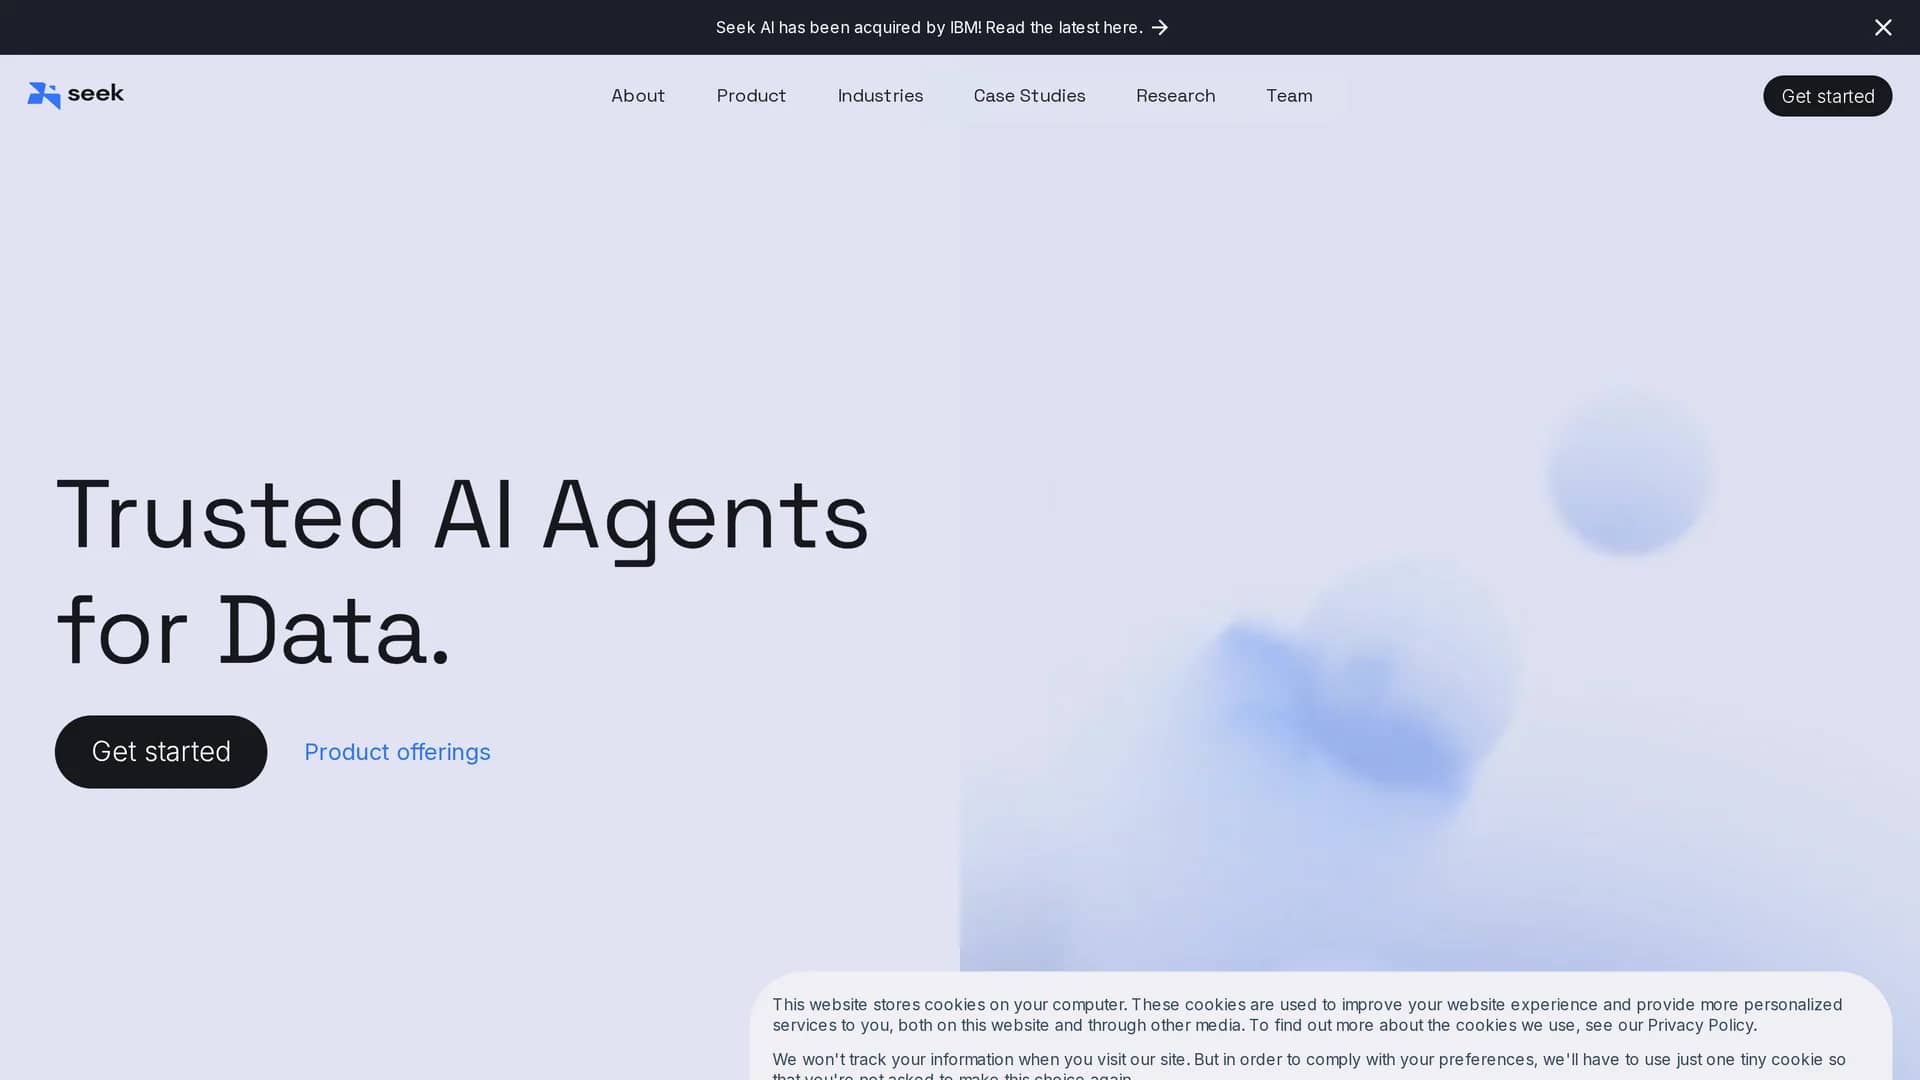This screenshot has width=1920, height=1080.
Task: Open the About menu item
Action: 638,96
